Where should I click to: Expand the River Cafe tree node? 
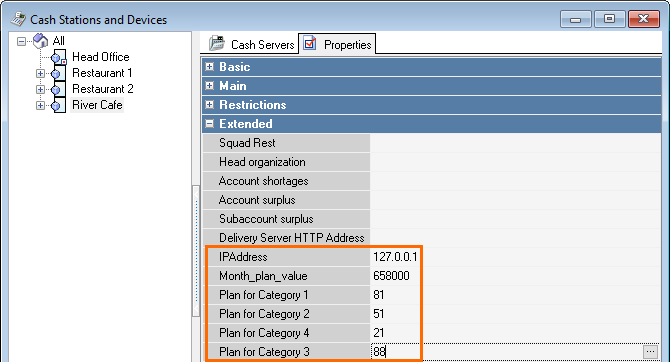pyautogui.click(x=40, y=106)
